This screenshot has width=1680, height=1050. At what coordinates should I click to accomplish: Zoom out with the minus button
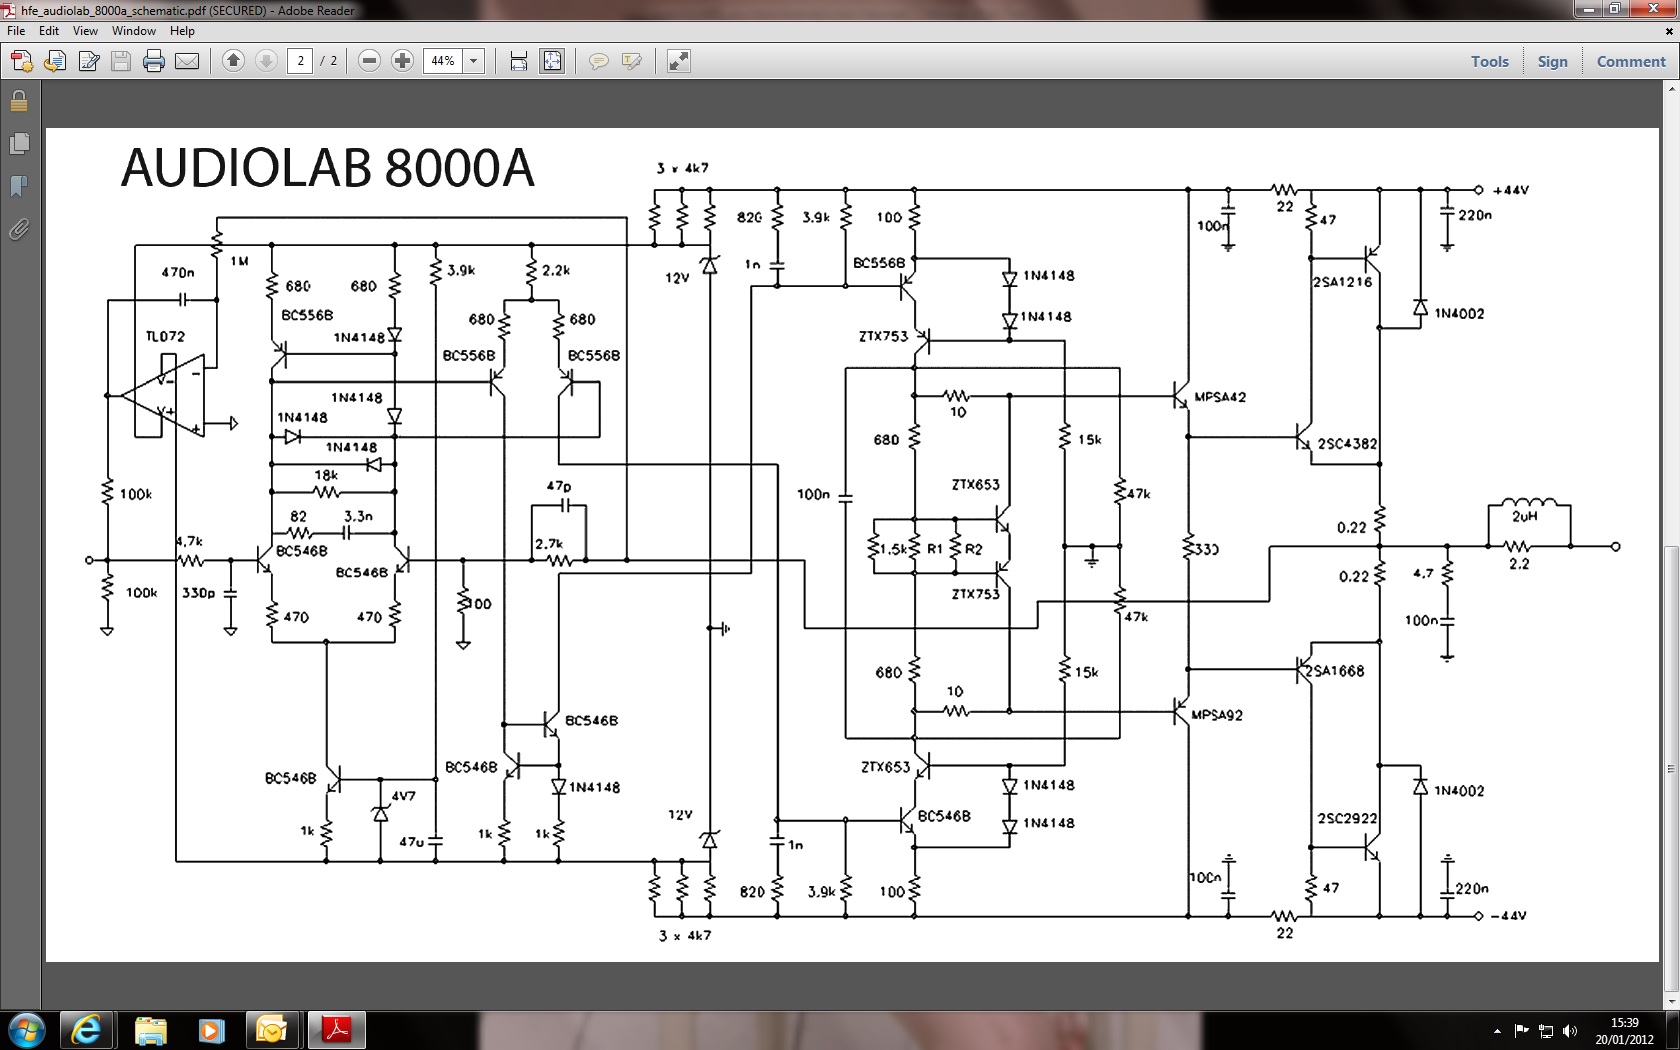369,61
